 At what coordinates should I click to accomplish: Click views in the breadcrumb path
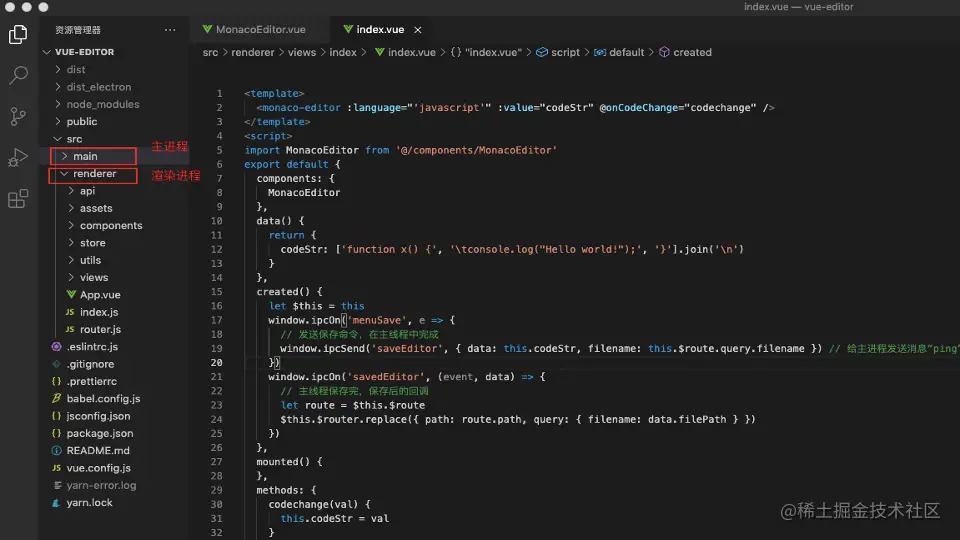[302, 52]
